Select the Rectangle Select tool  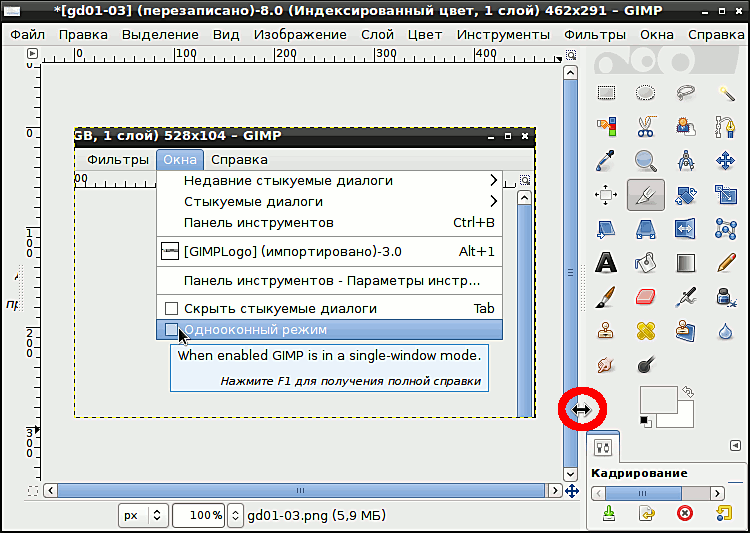click(x=606, y=92)
